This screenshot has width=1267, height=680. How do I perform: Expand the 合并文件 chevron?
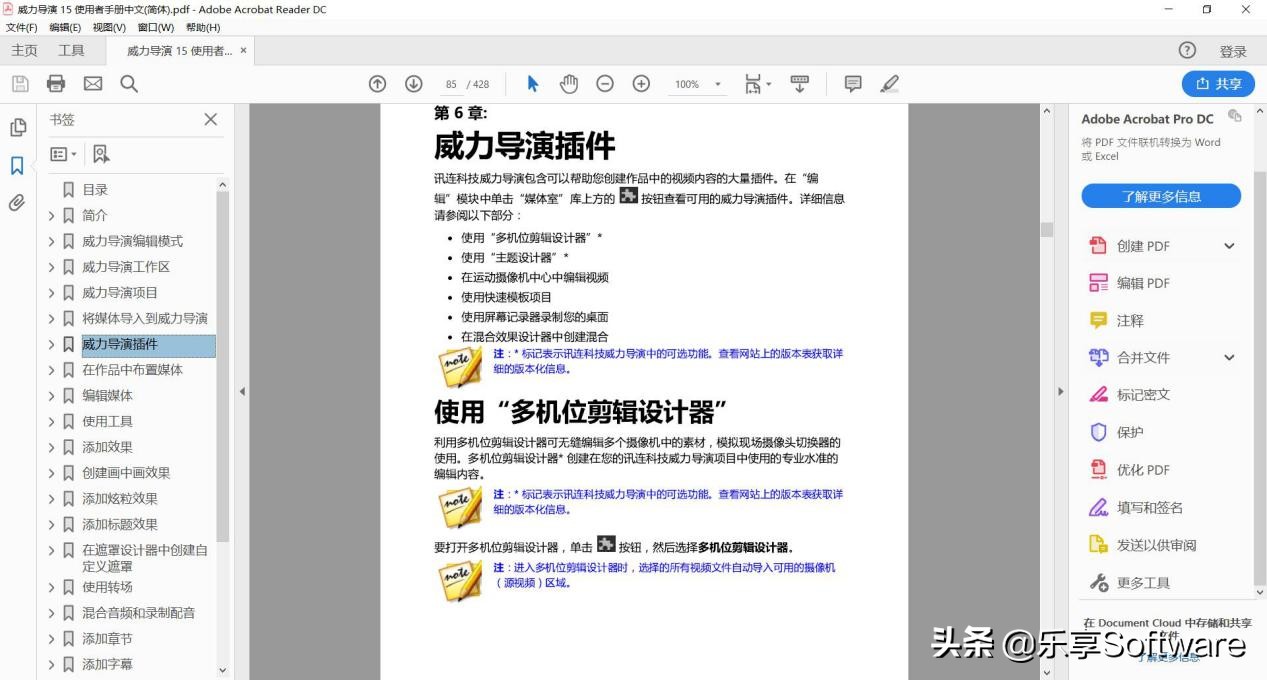coord(1230,357)
